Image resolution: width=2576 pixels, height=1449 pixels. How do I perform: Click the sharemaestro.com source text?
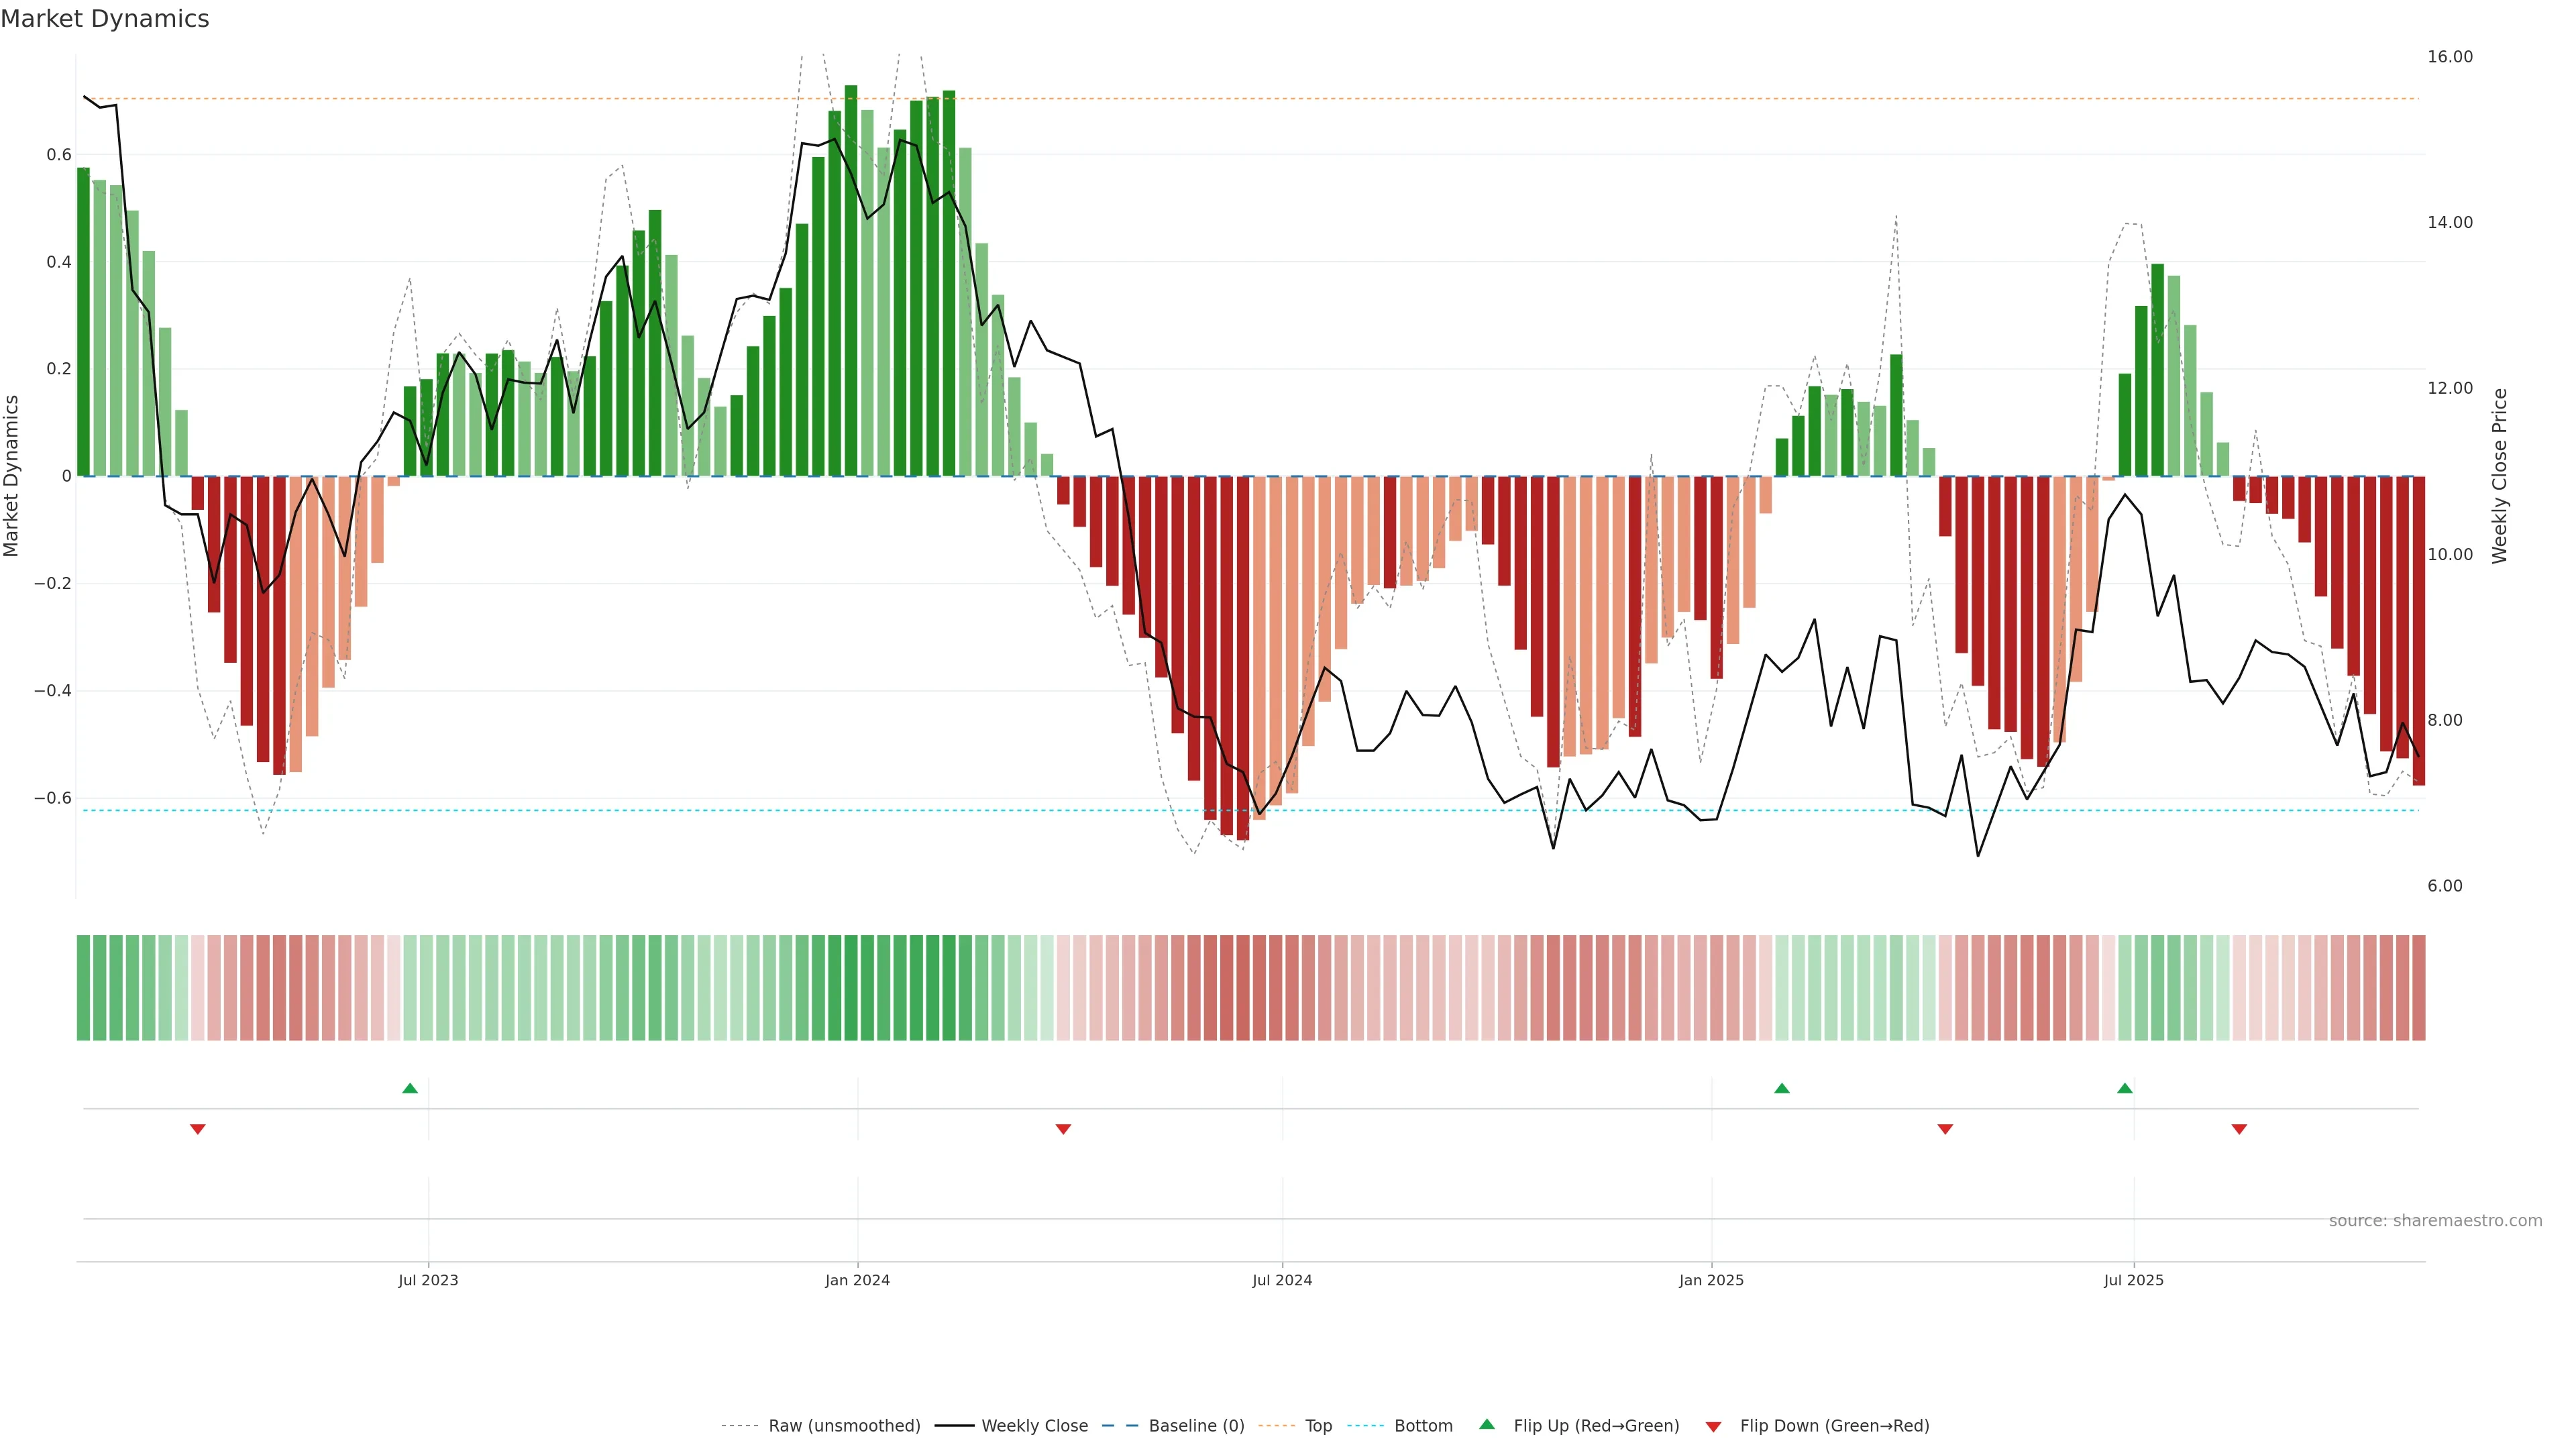[2435, 1221]
